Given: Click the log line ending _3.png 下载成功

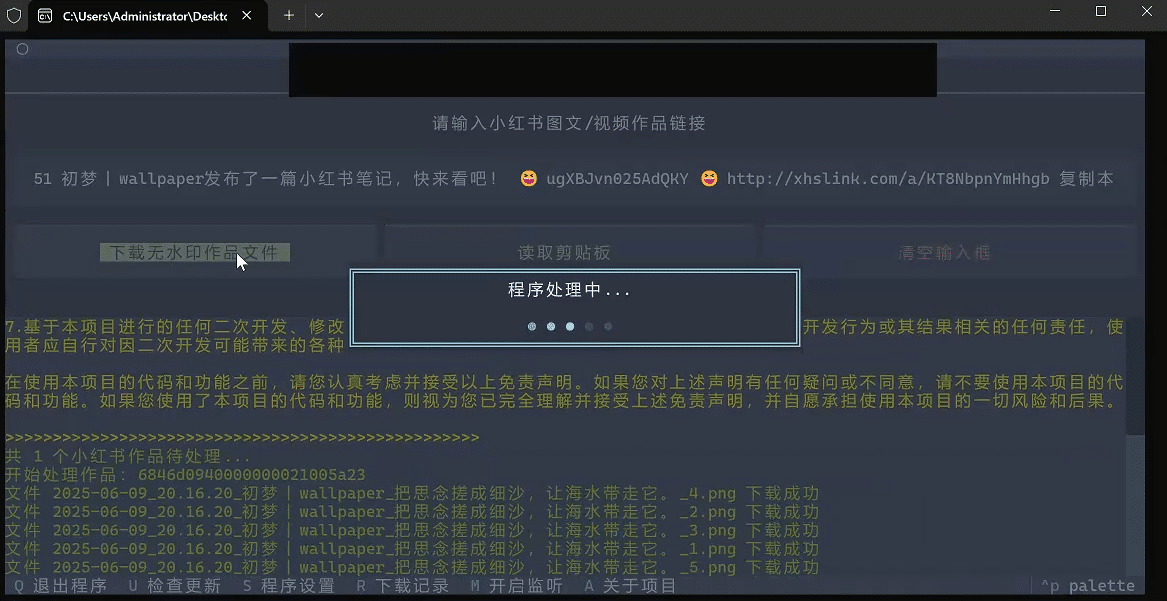Looking at the screenshot, I should click(x=412, y=530).
